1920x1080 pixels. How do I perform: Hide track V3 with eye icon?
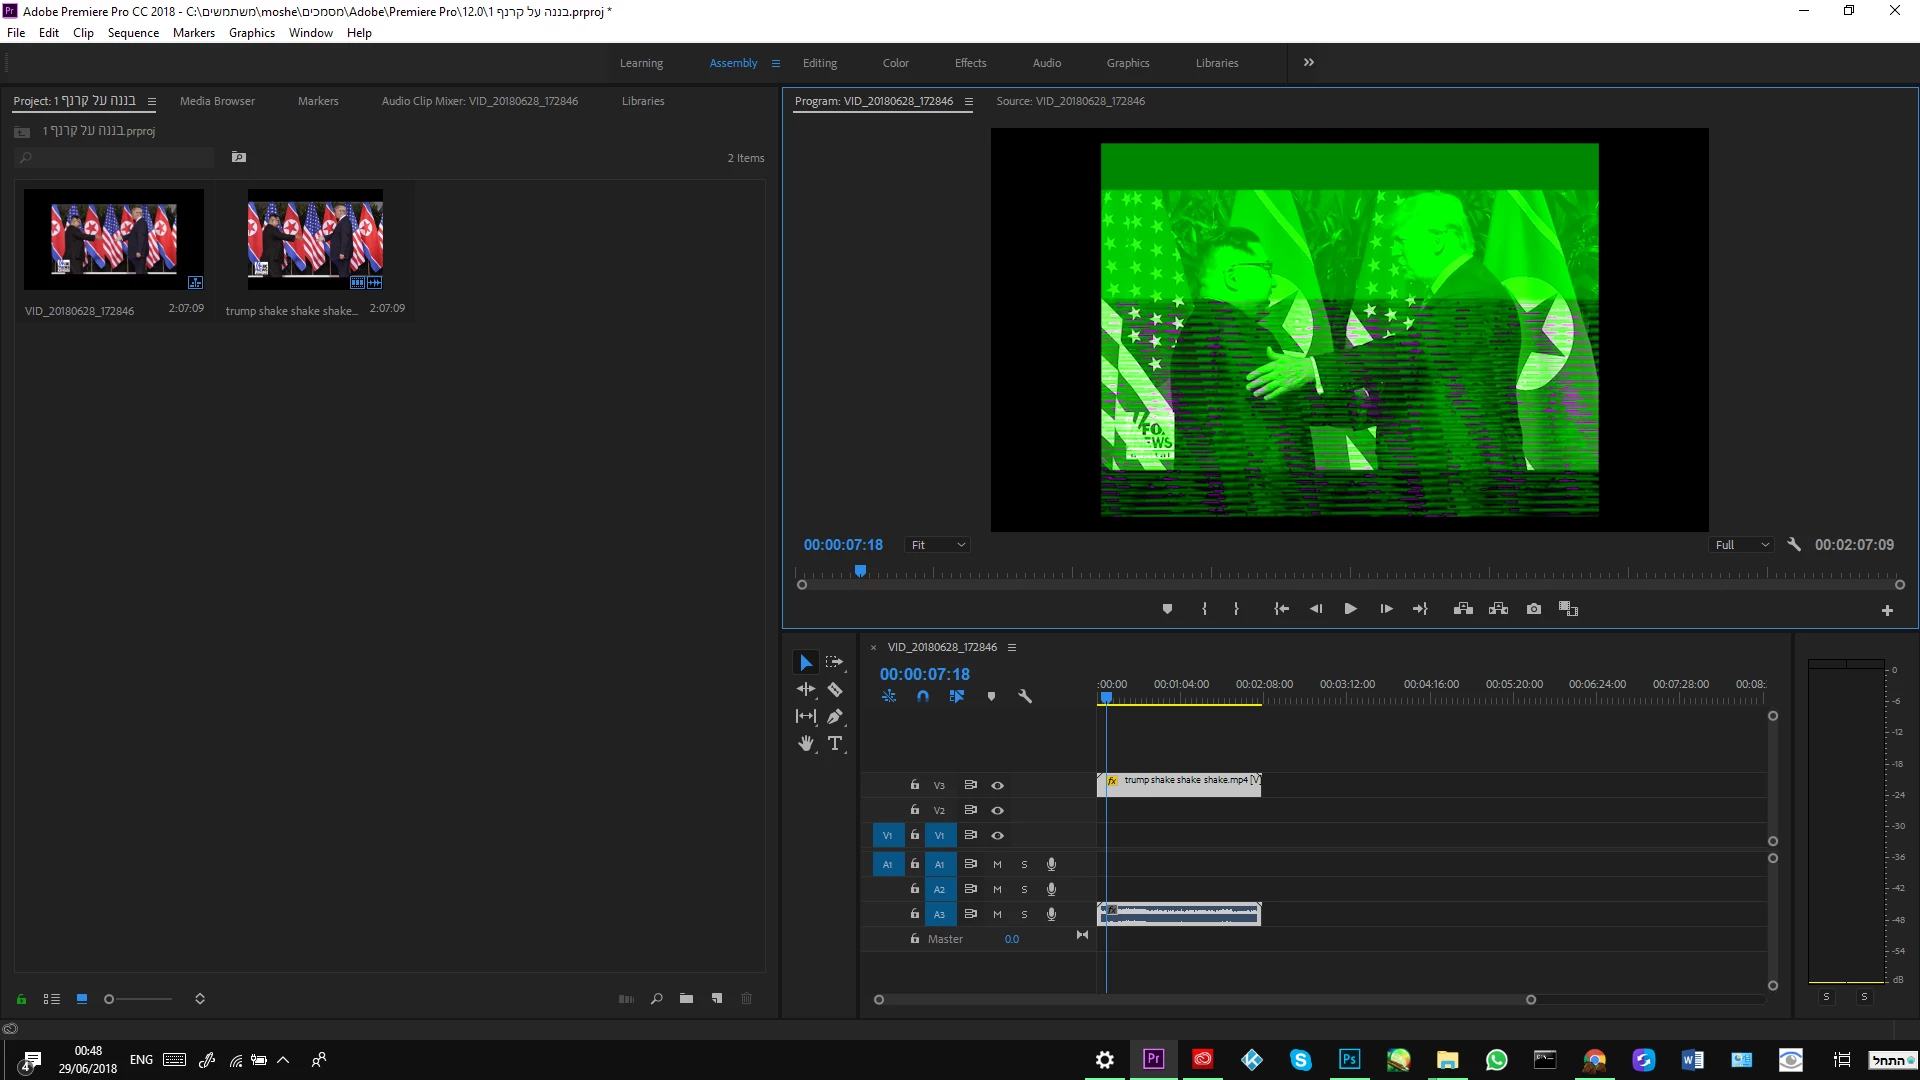[x=997, y=786]
